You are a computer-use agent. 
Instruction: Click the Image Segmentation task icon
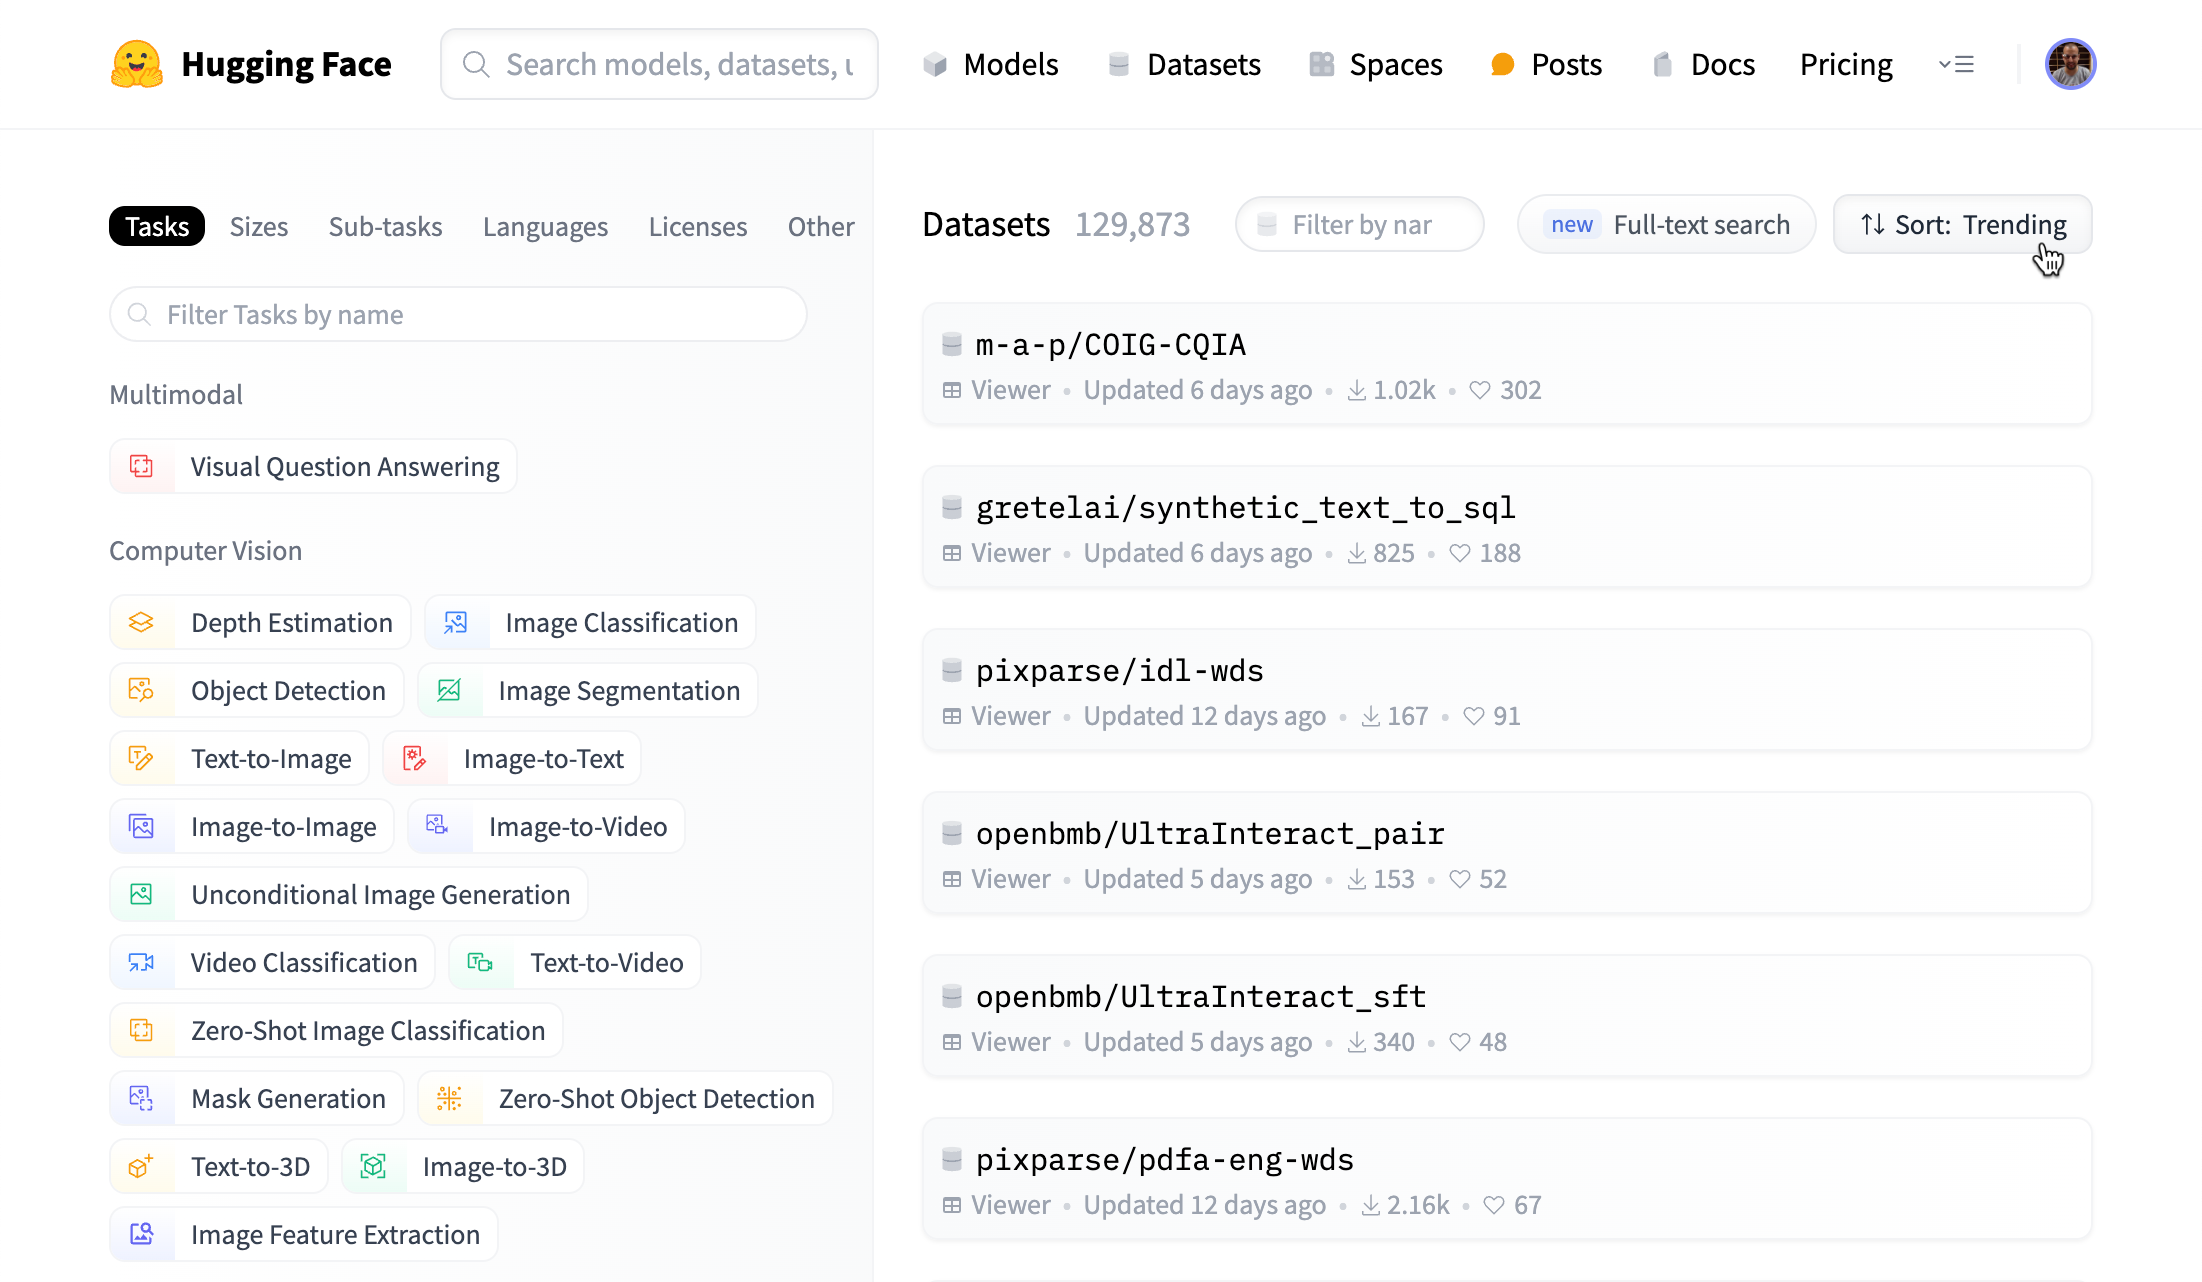[x=449, y=690]
